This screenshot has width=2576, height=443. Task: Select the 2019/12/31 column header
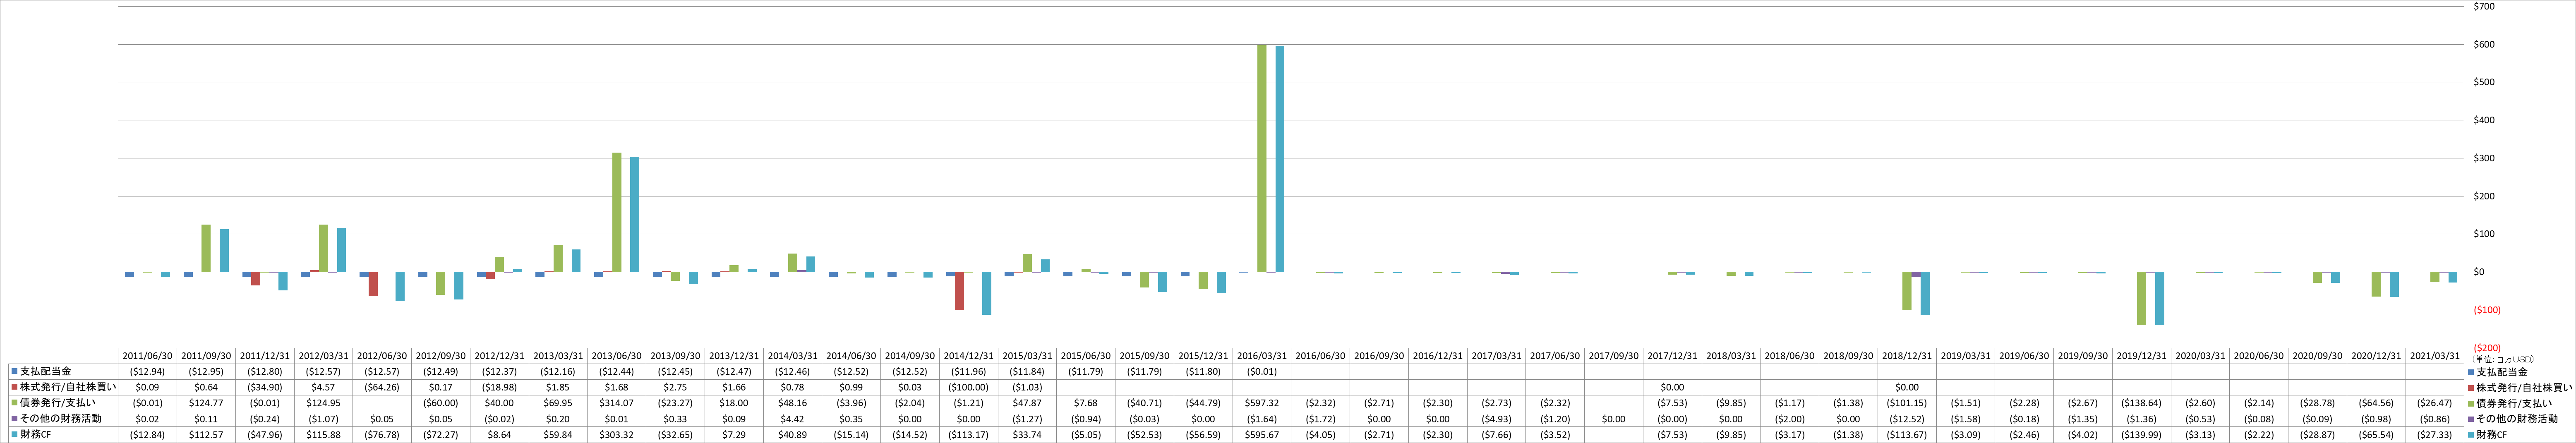coord(2141,356)
